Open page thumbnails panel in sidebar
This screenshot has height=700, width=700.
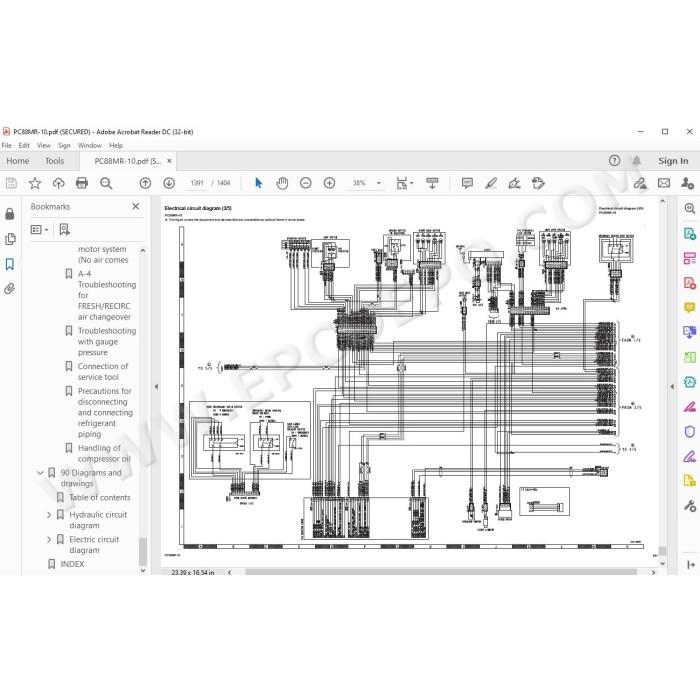click(x=10, y=239)
